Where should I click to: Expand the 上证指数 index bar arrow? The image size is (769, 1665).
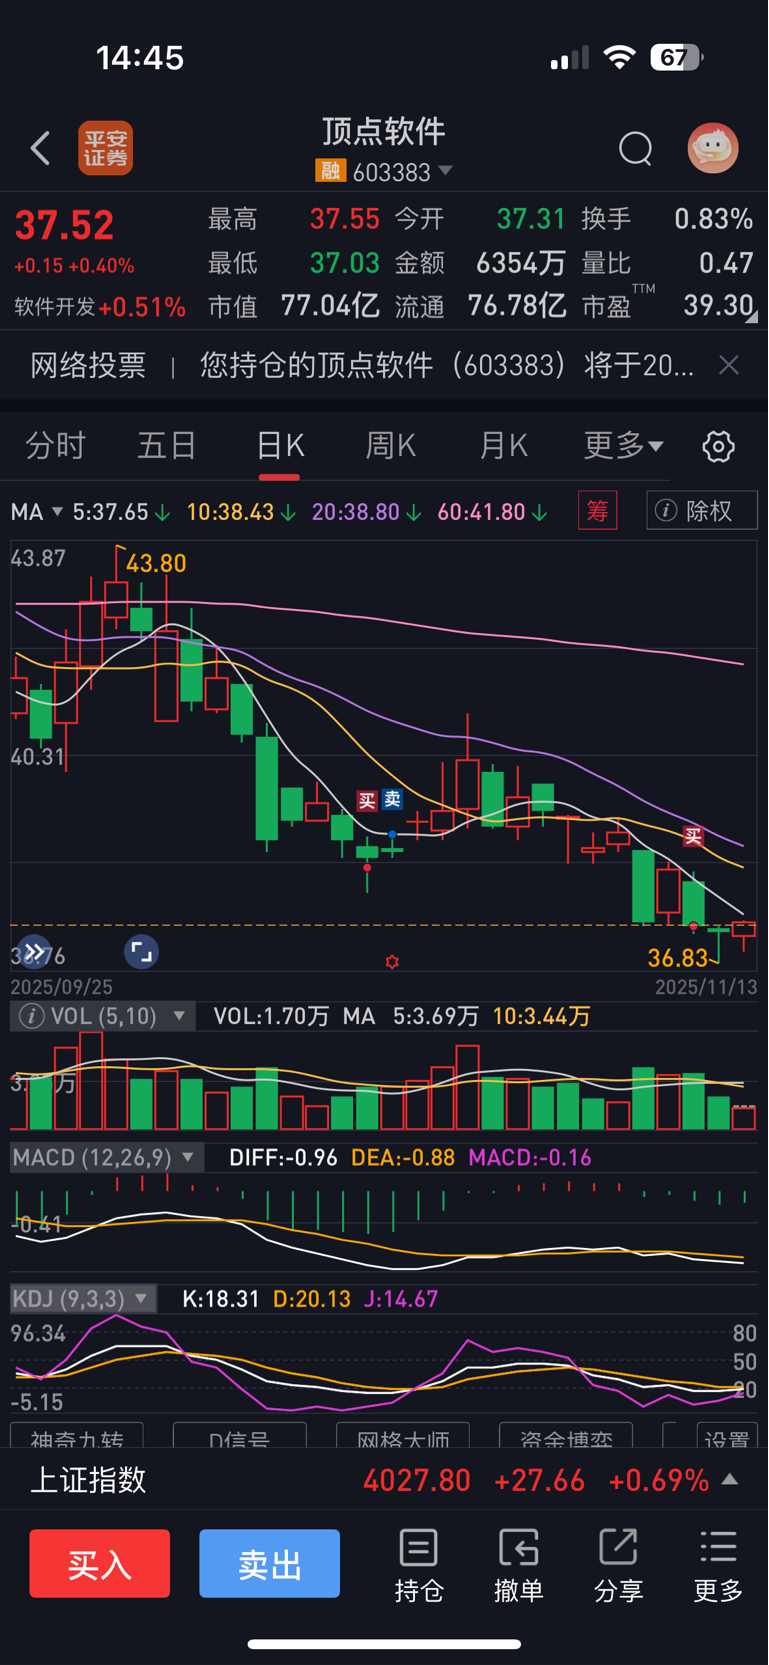tap(730, 1480)
